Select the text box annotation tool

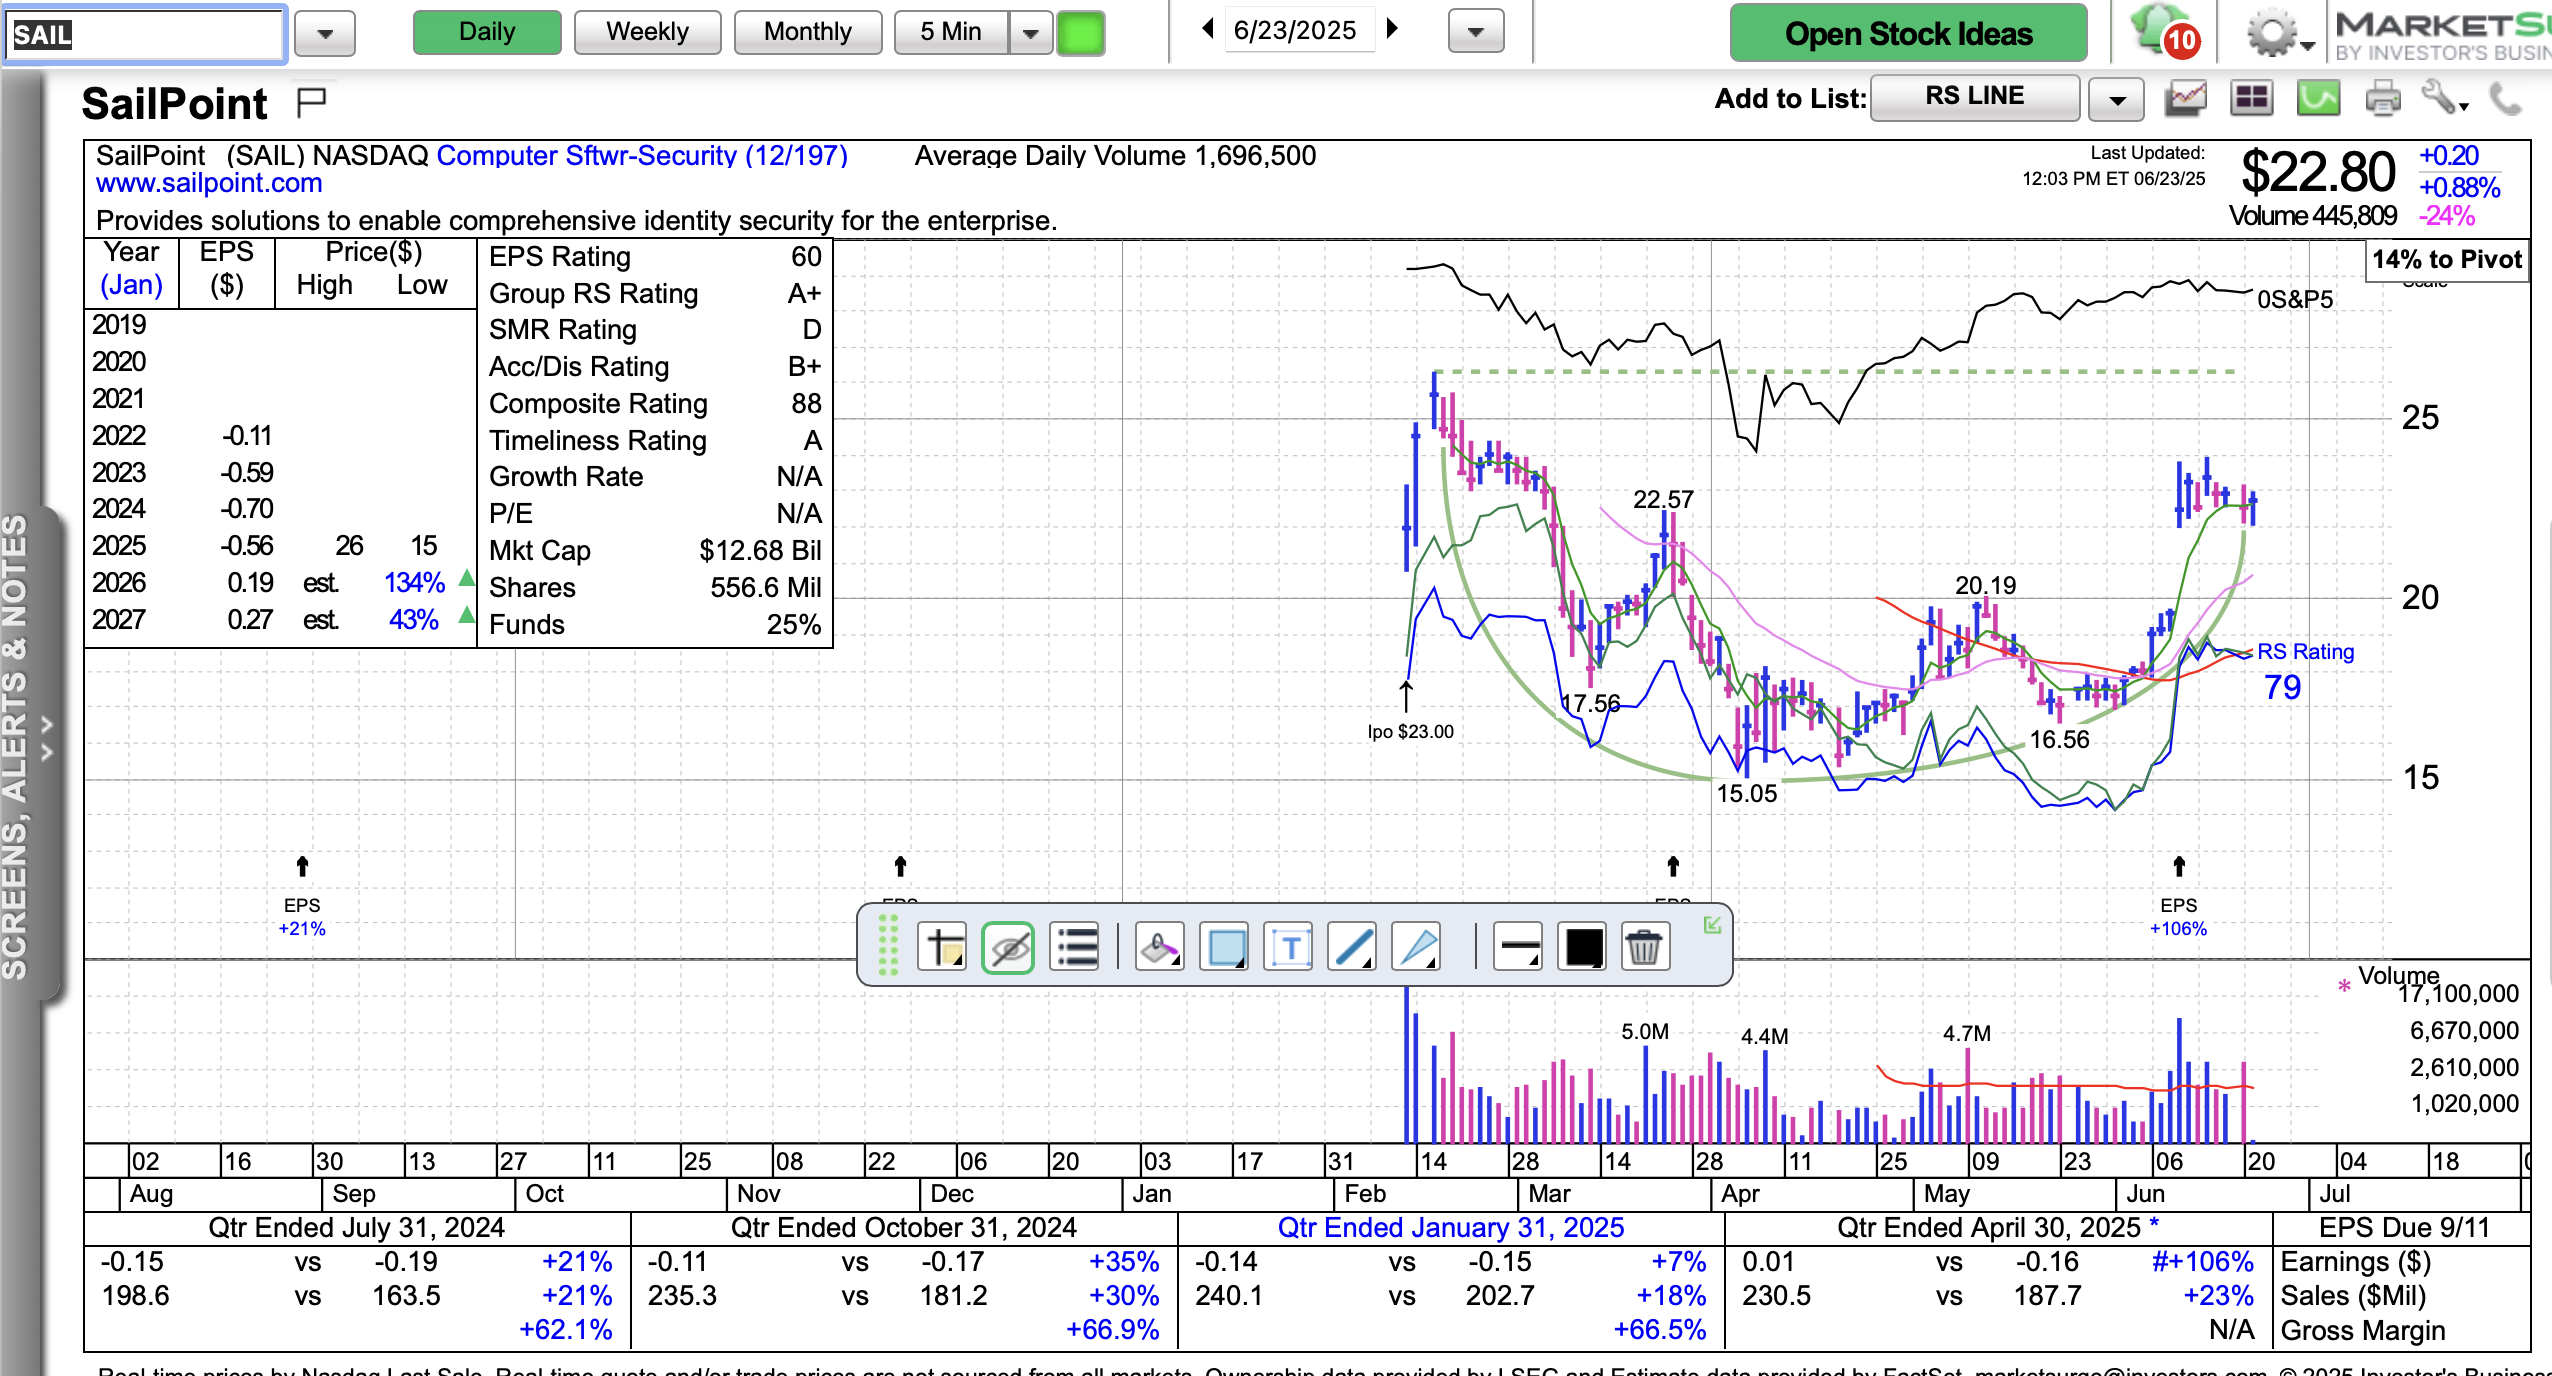(1289, 946)
